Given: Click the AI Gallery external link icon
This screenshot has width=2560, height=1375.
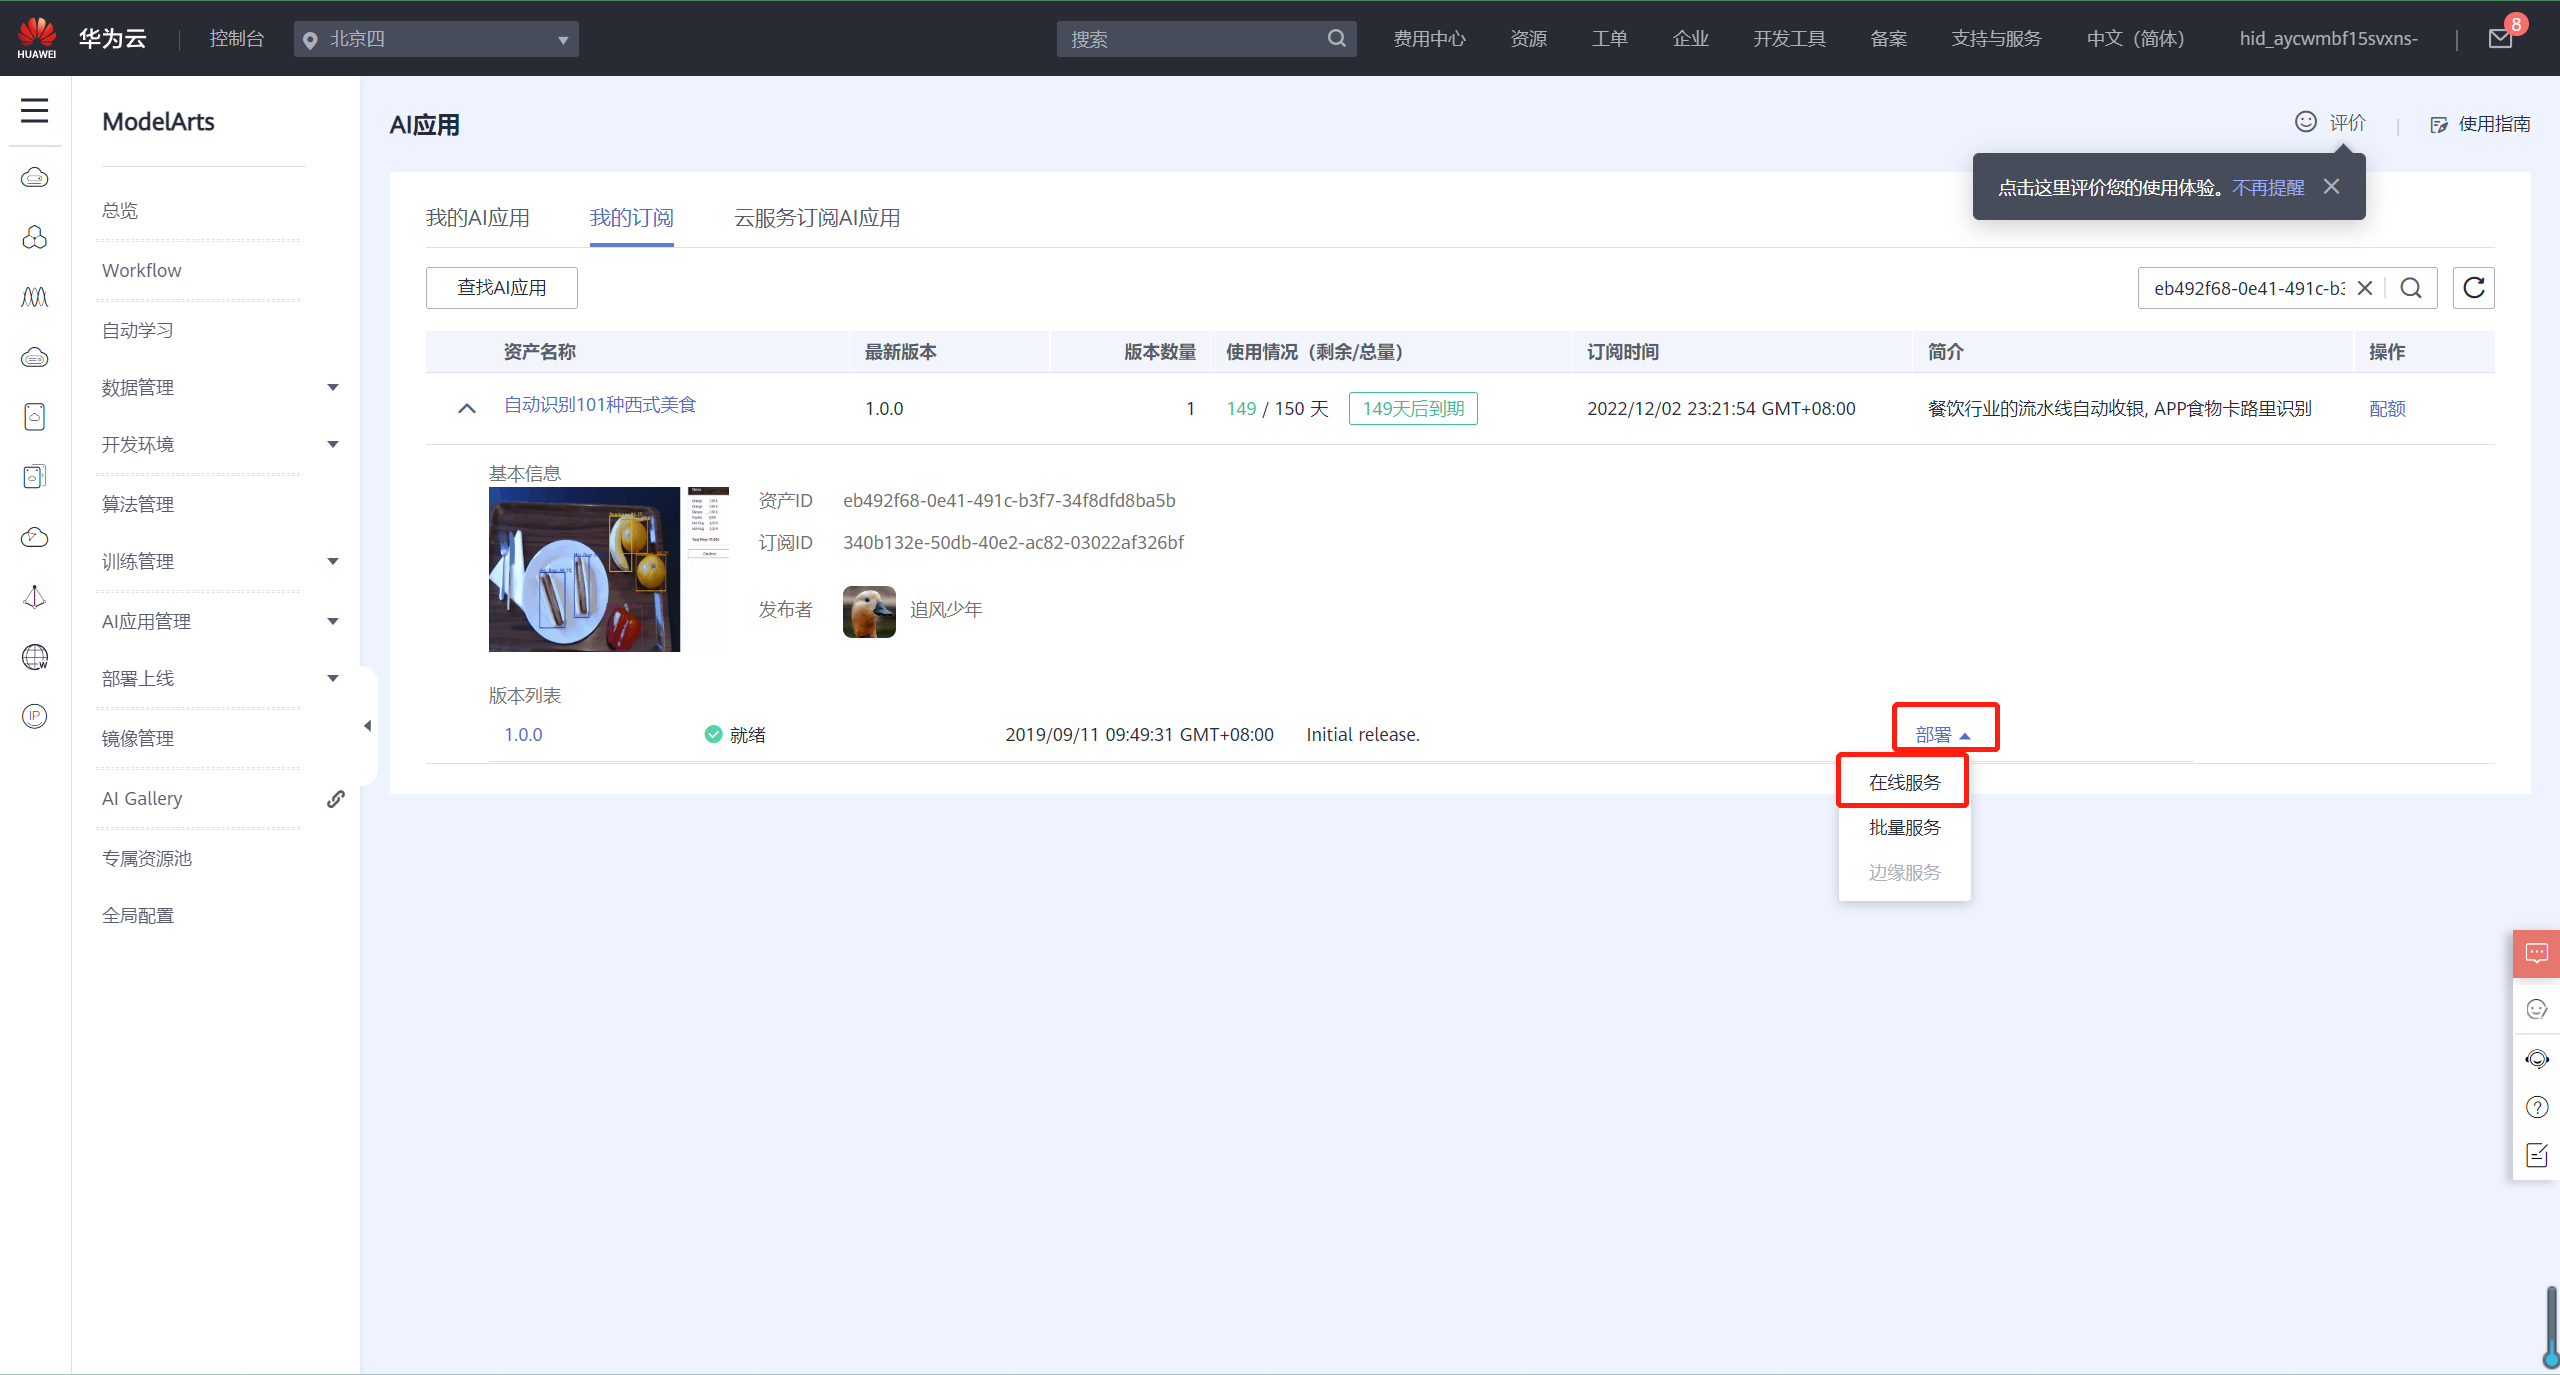Looking at the screenshot, I should pos(336,798).
